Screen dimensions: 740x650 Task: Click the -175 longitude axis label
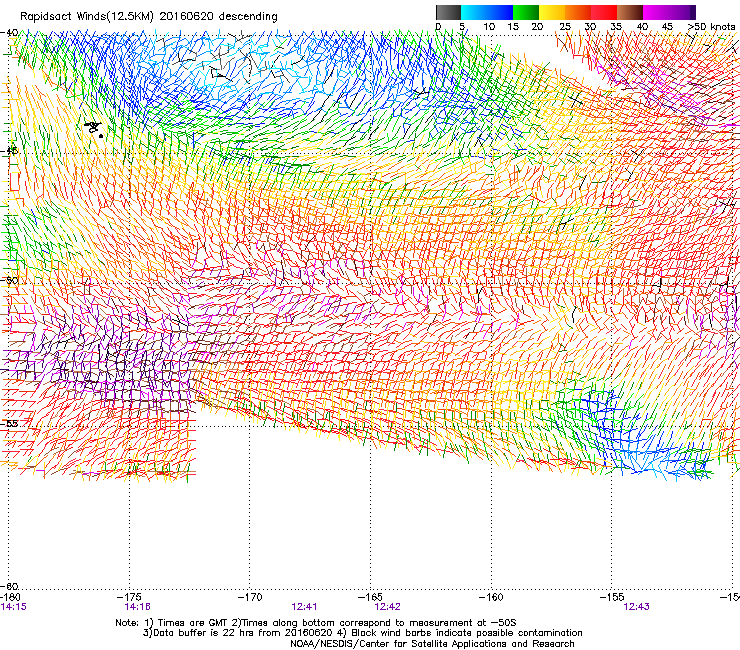tap(129, 598)
